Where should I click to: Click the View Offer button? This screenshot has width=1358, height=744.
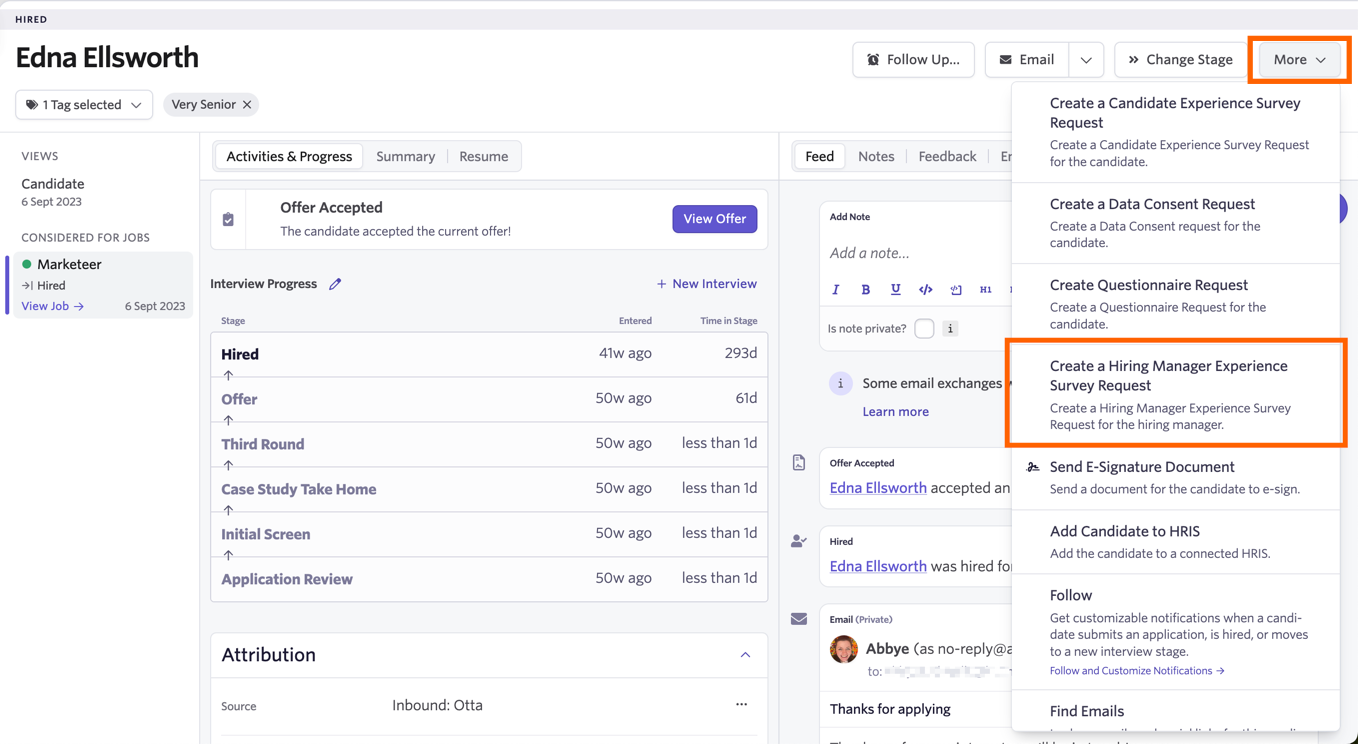click(x=715, y=219)
